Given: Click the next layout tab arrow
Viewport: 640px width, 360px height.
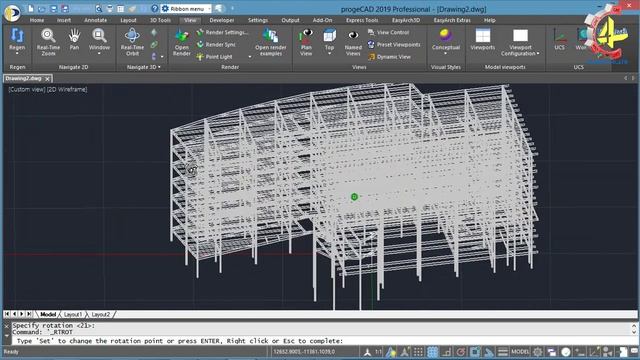Looking at the screenshot, I should (22, 314).
